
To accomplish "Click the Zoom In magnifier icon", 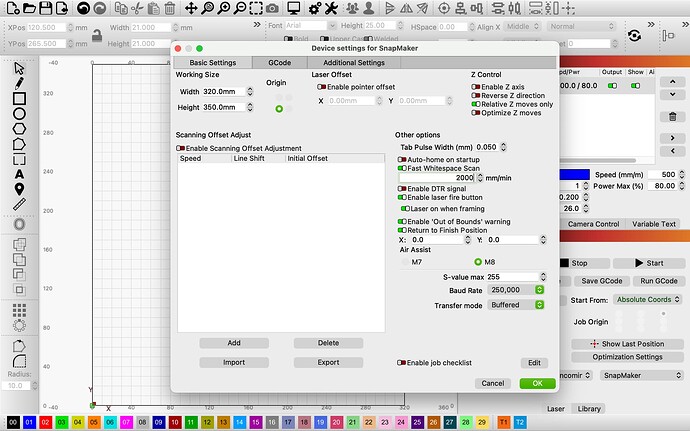I will click(224, 8).
